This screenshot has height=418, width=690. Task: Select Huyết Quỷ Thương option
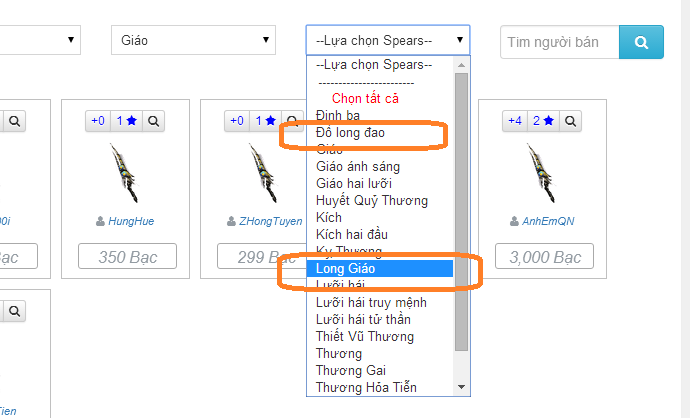click(365, 200)
